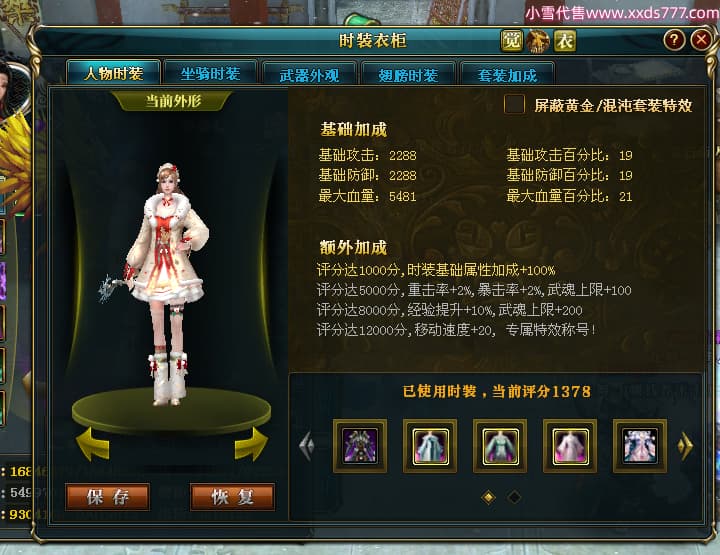
Task: Select the pink white robe costume icon
Action: (x=570, y=446)
